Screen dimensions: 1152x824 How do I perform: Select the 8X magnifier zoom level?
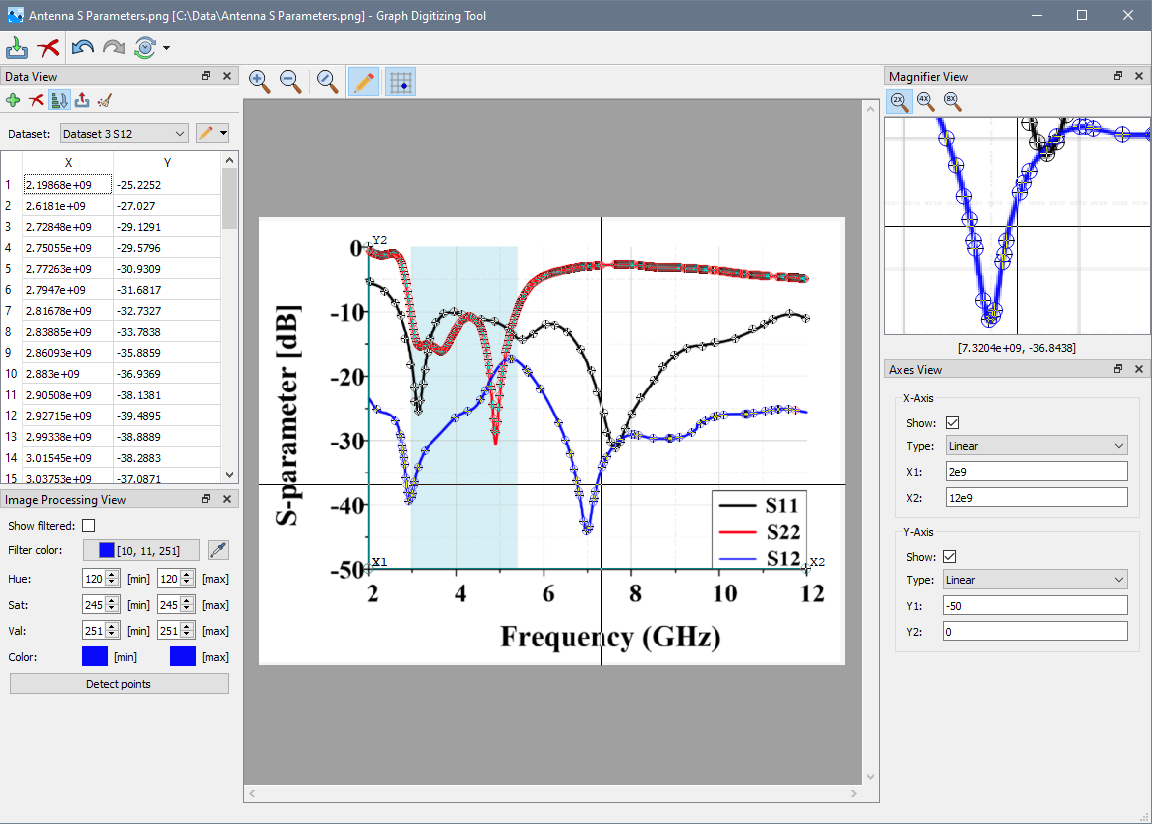tap(950, 100)
